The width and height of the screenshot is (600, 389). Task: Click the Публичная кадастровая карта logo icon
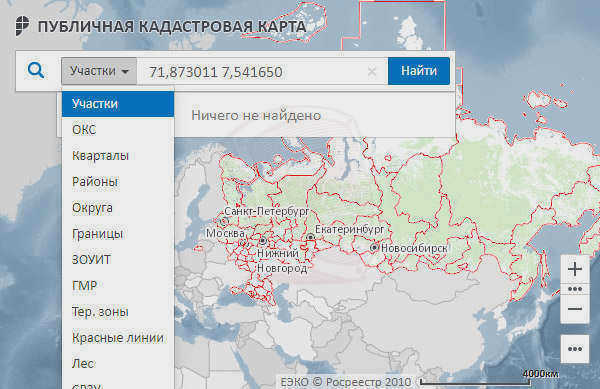click(x=22, y=26)
